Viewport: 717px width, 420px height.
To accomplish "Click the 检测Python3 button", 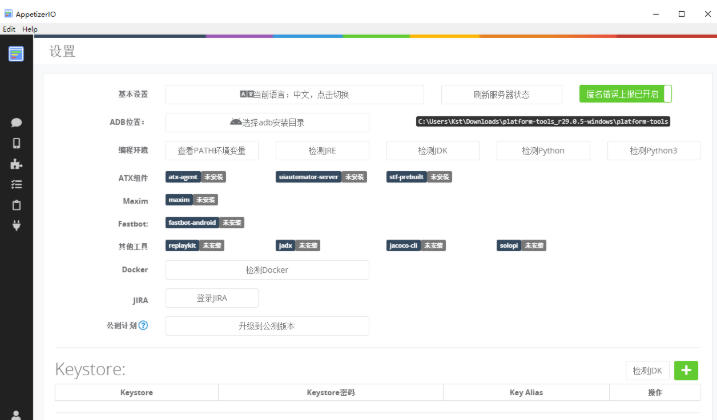I will (653, 151).
